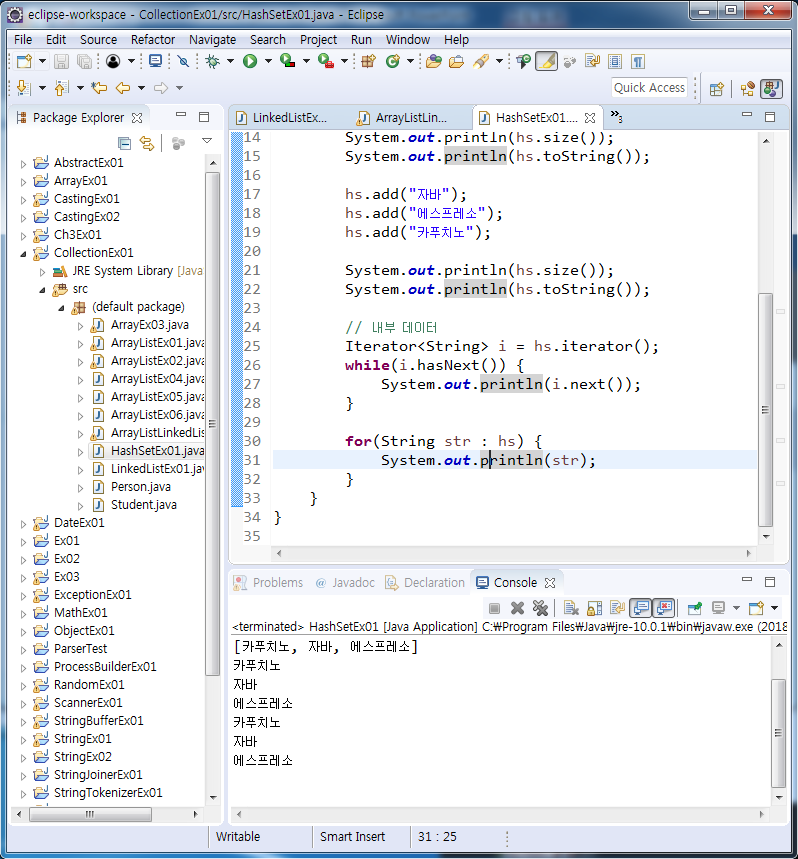Expand JRE System Library node

(x=42, y=272)
